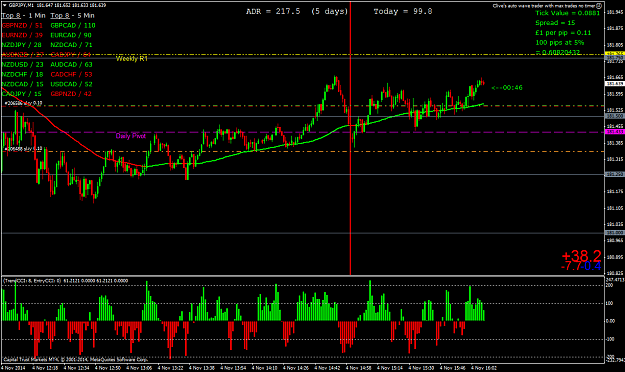Click the upper '#206686 buy 0.10' order label
The width and height of the screenshot is (625, 372).
click(x=23, y=103)
